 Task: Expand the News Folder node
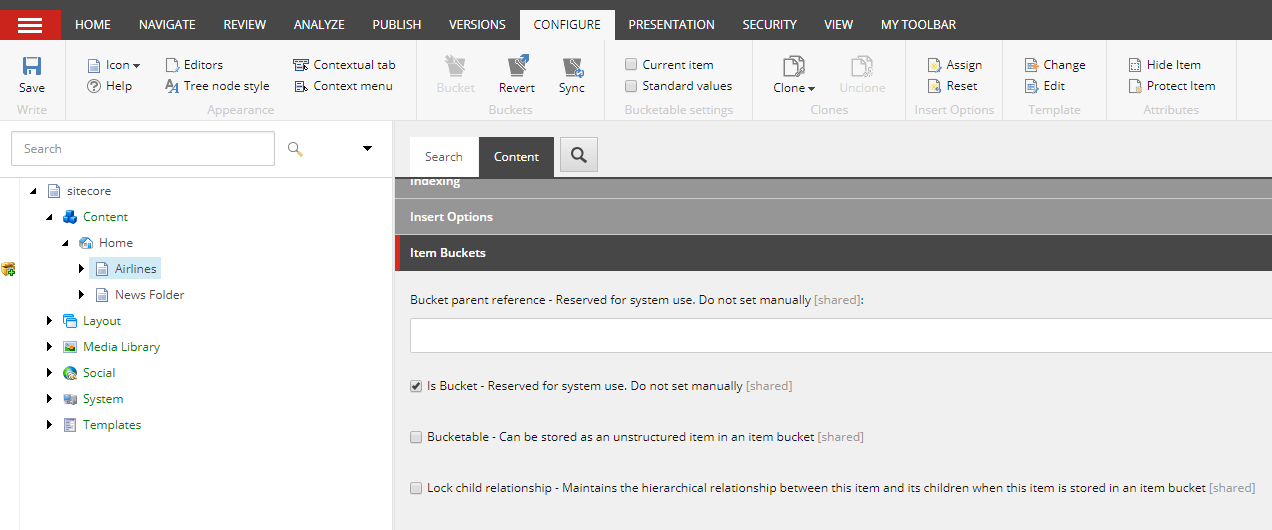coord(82,295)
